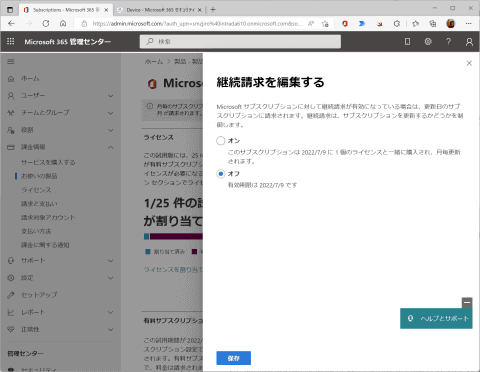The image size is (480, 372).
Task: Click the red arrow extension icon
Action: pos(379,24)
